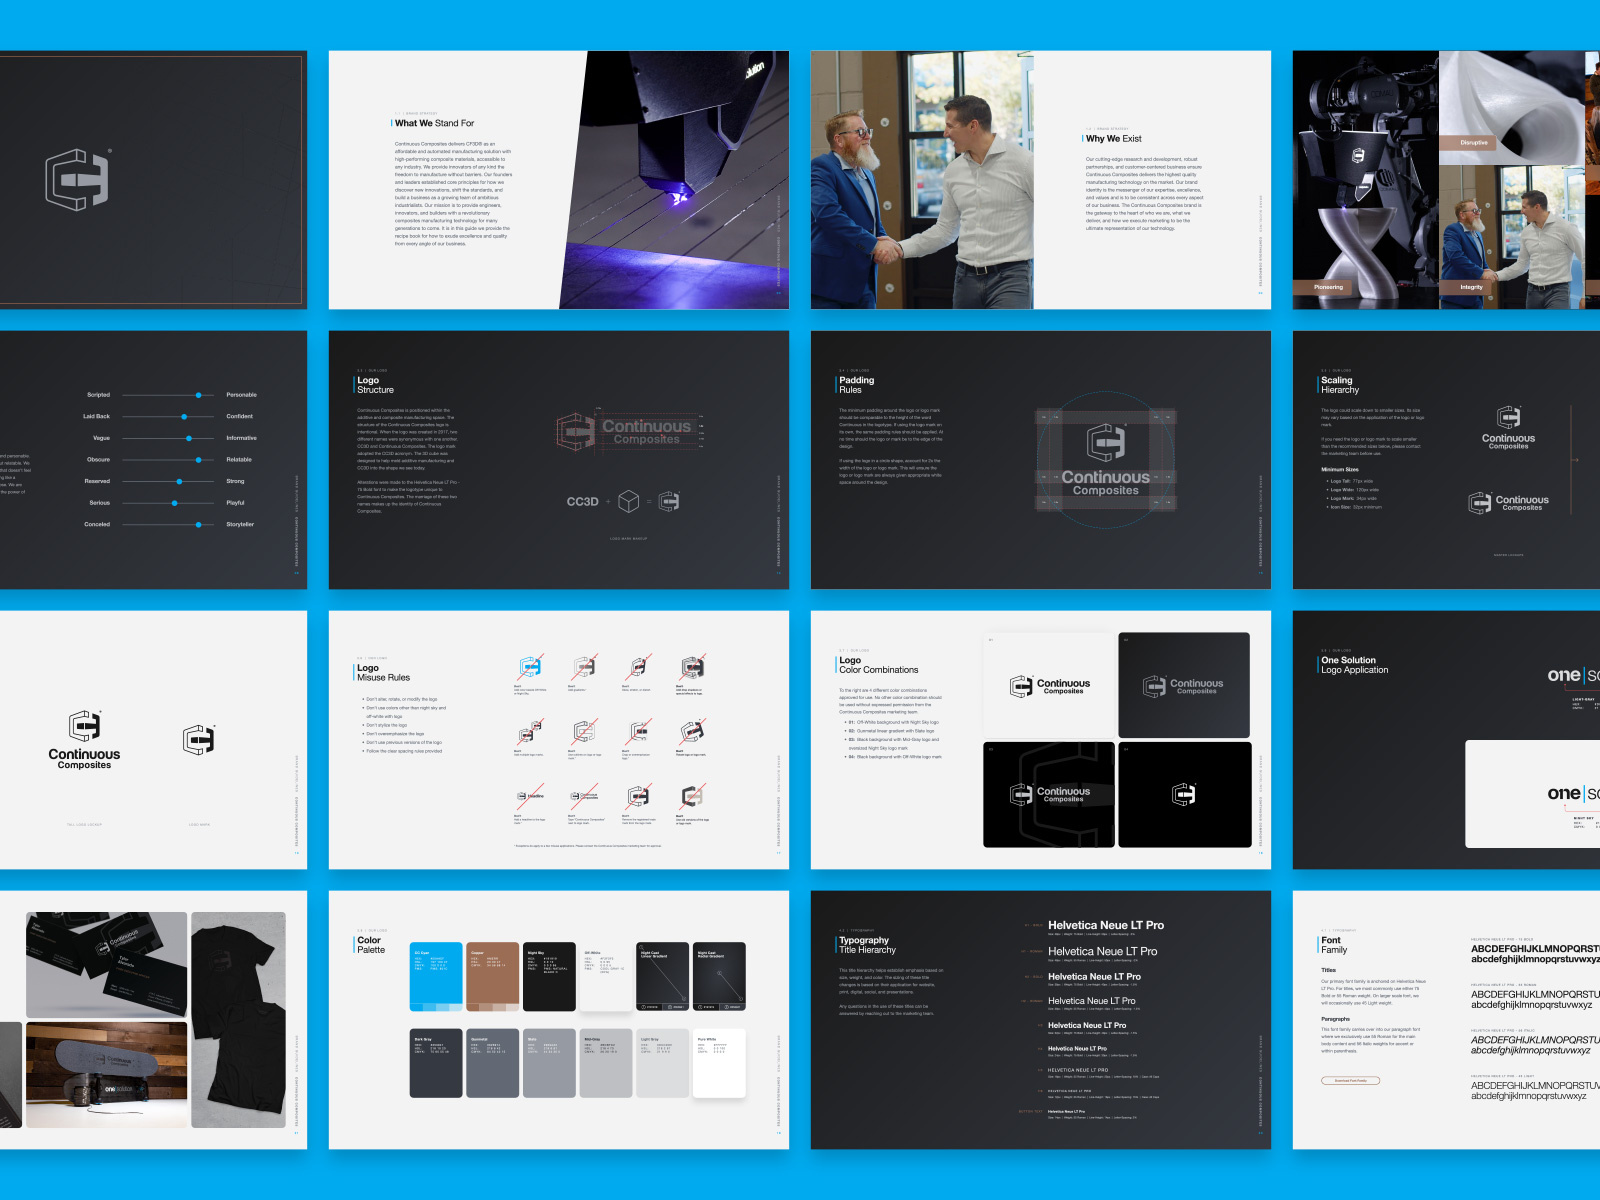Screen dimensions: 1600x1200
Task: Select the 'Obscure' personality label
Action: click(98, 460)
